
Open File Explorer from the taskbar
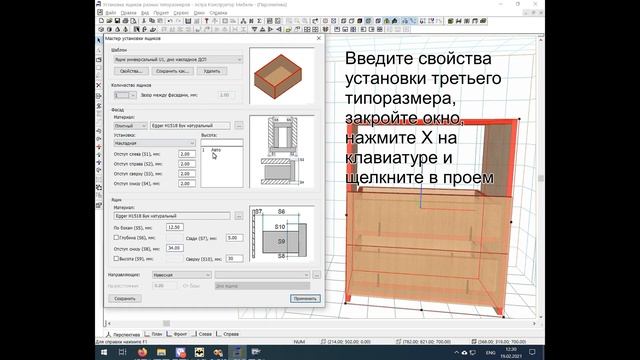[x=161, y=352]
